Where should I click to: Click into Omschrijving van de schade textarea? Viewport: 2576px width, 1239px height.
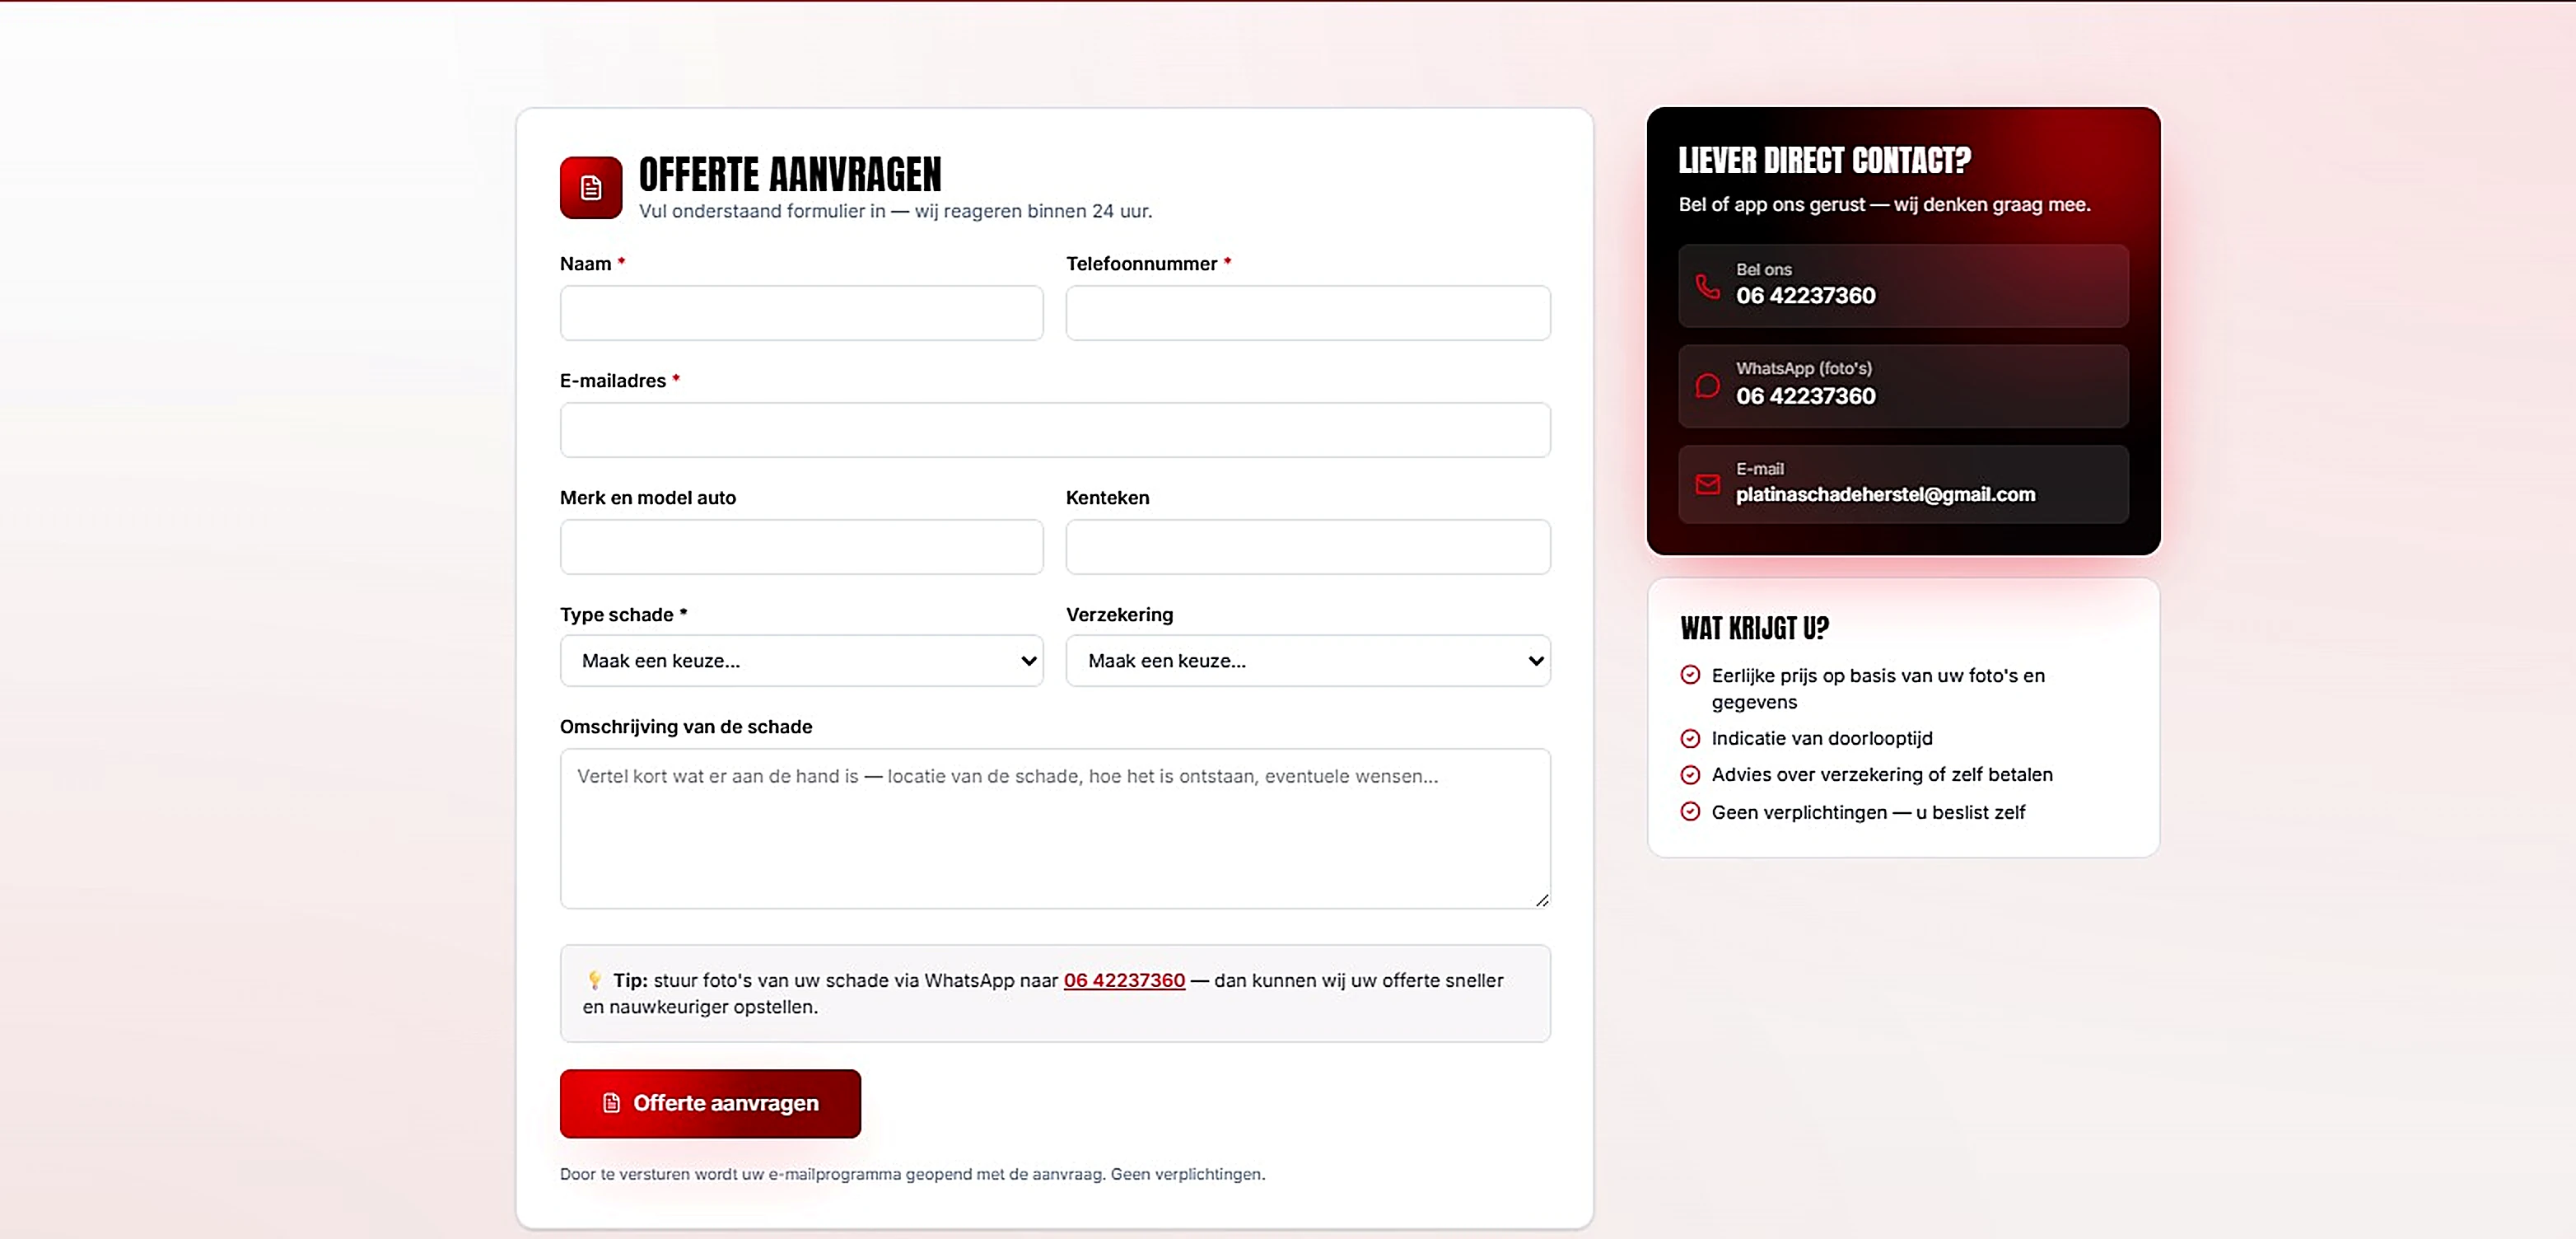pos(1055,828)
